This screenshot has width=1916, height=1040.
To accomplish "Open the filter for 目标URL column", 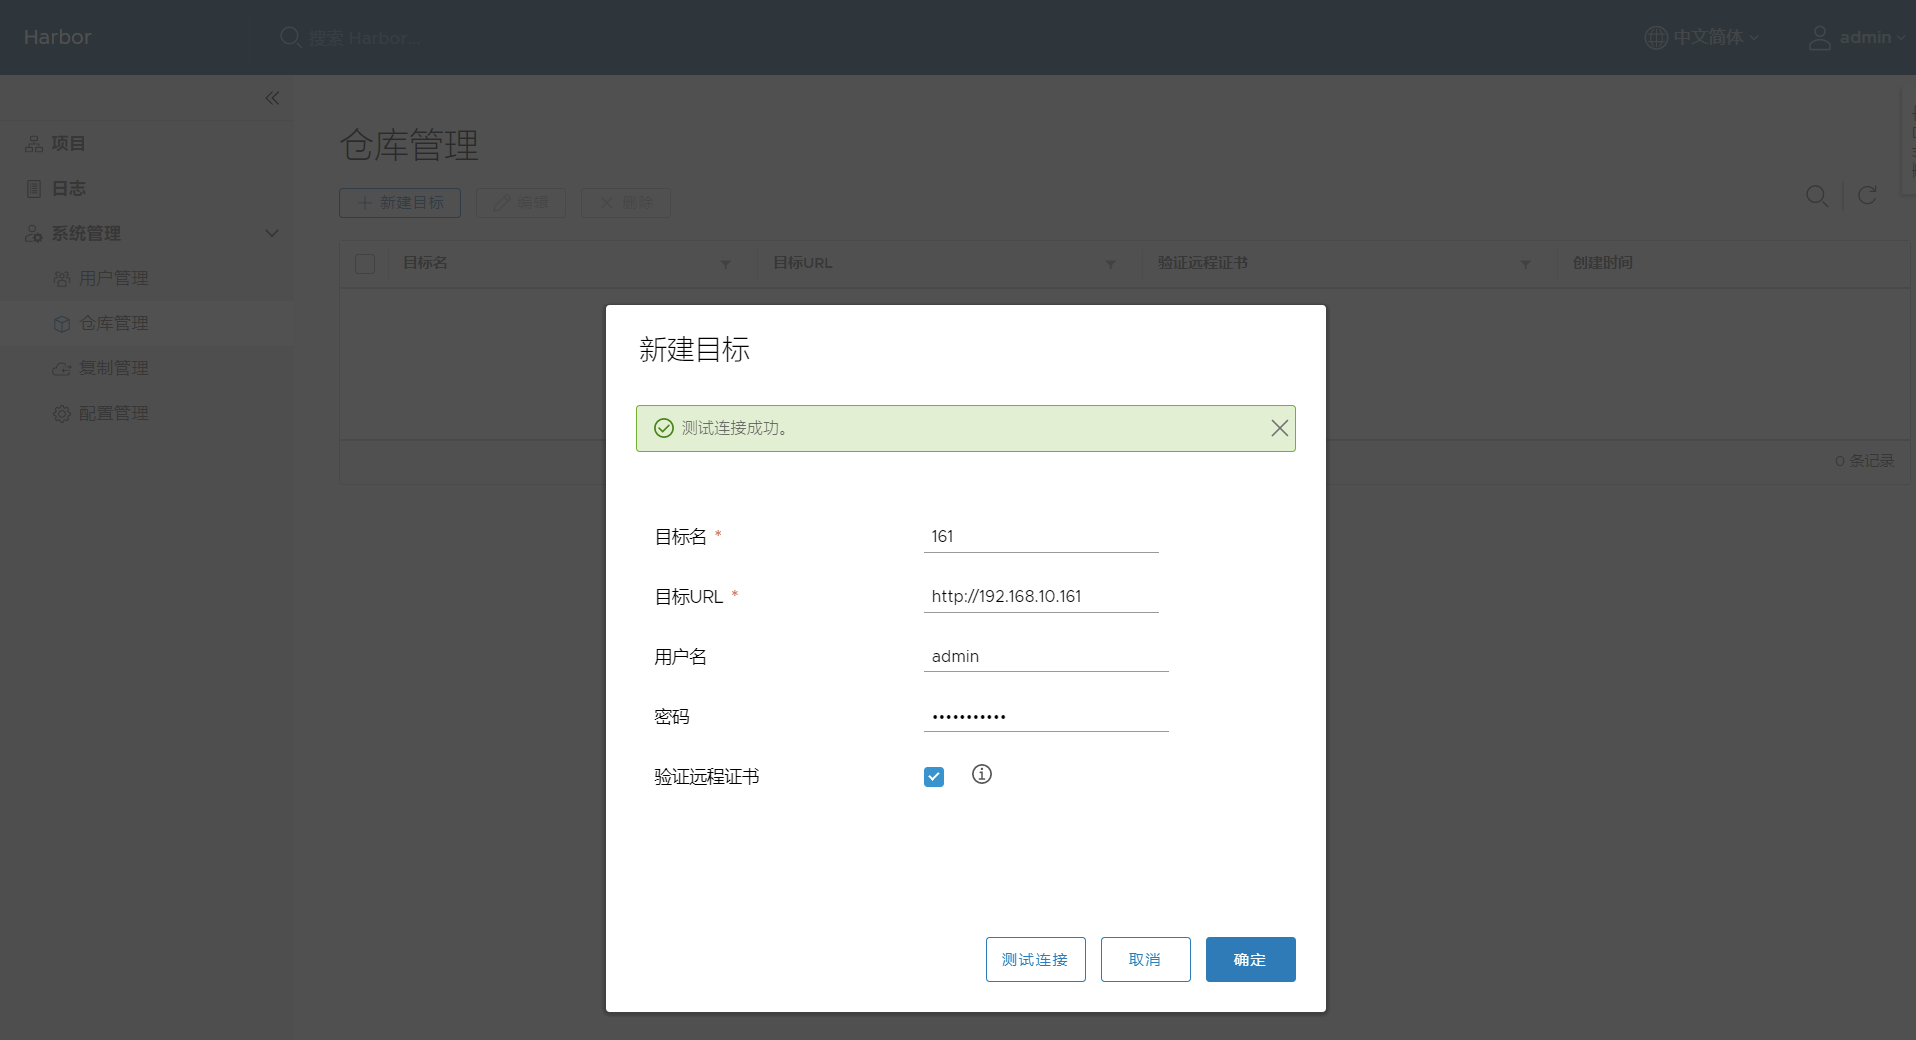I will point(1110,264).
